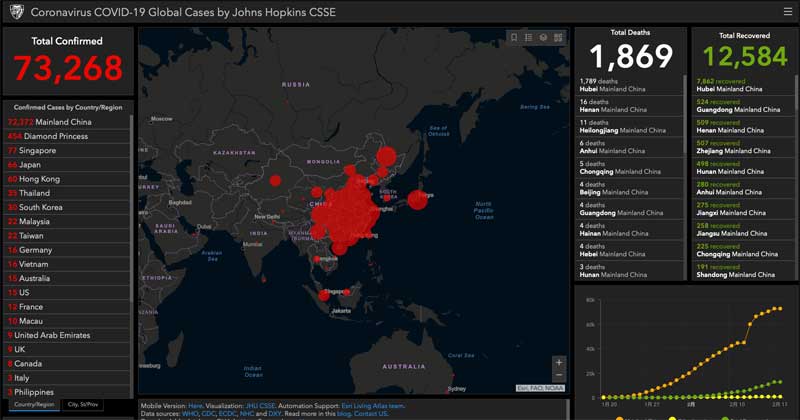Click the Zhejiang 507 recovered entry
This screenshot has height=420, width=800.
coord(744,147)
